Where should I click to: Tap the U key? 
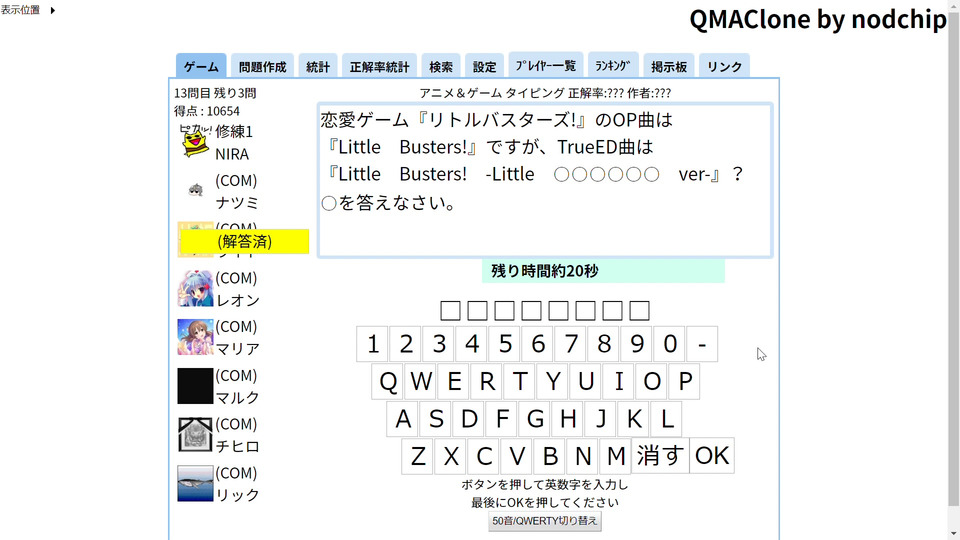(x=587, y=381)
